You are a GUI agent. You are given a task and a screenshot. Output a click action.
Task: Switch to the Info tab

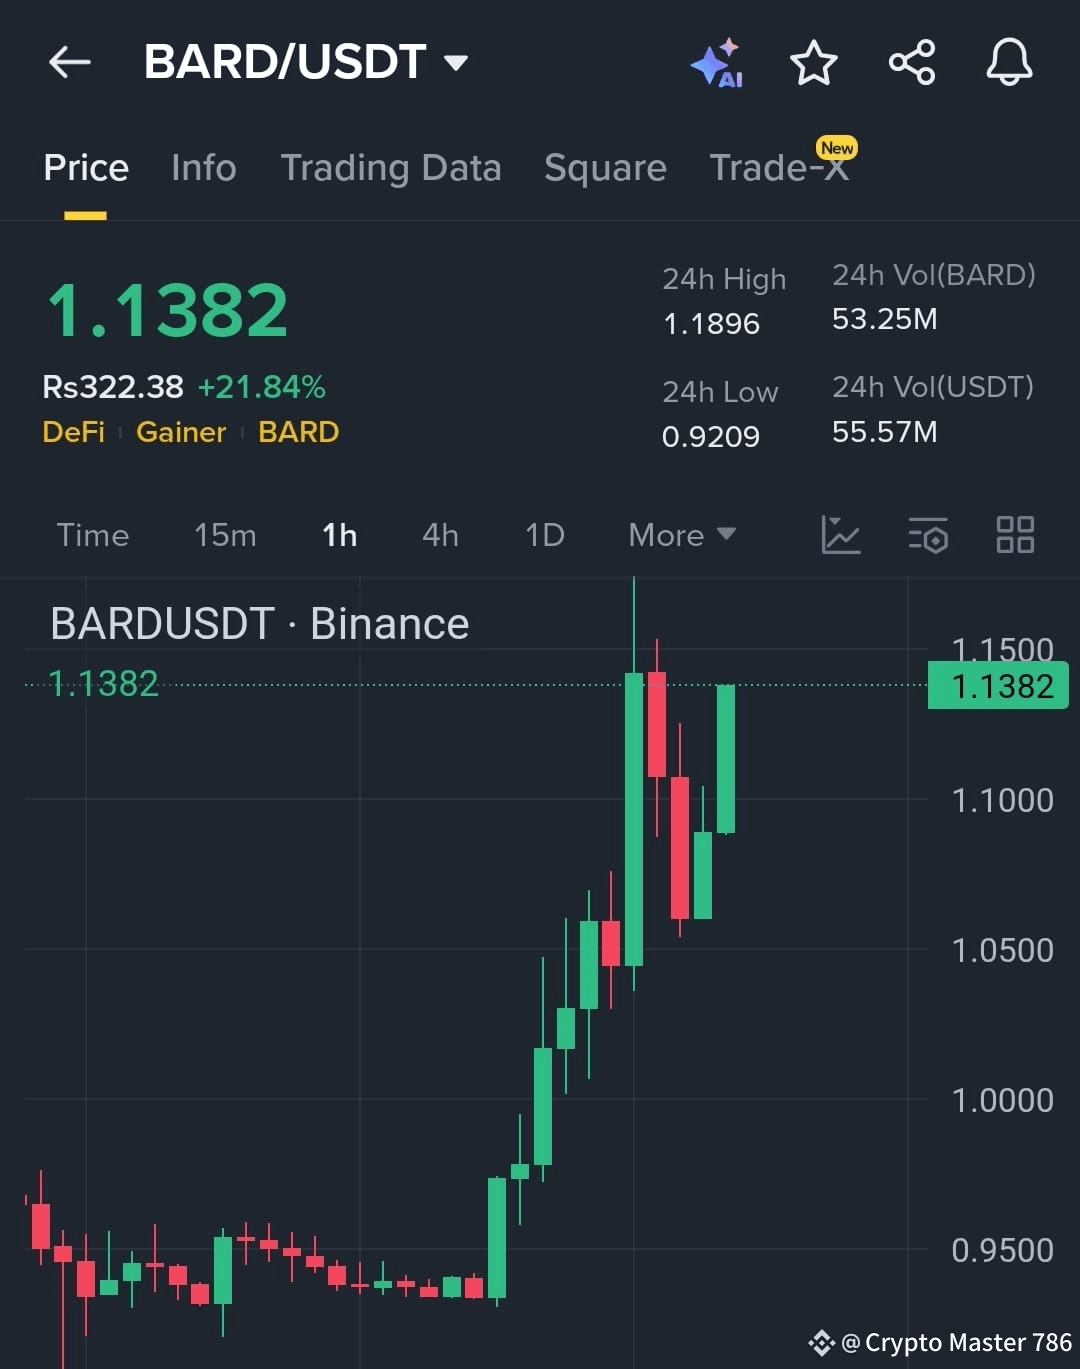click(204, 167)
